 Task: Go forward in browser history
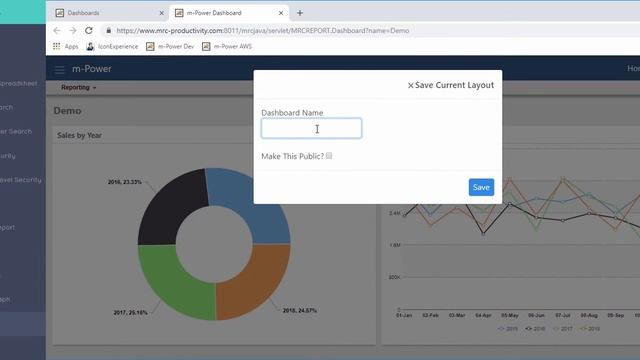73,31
